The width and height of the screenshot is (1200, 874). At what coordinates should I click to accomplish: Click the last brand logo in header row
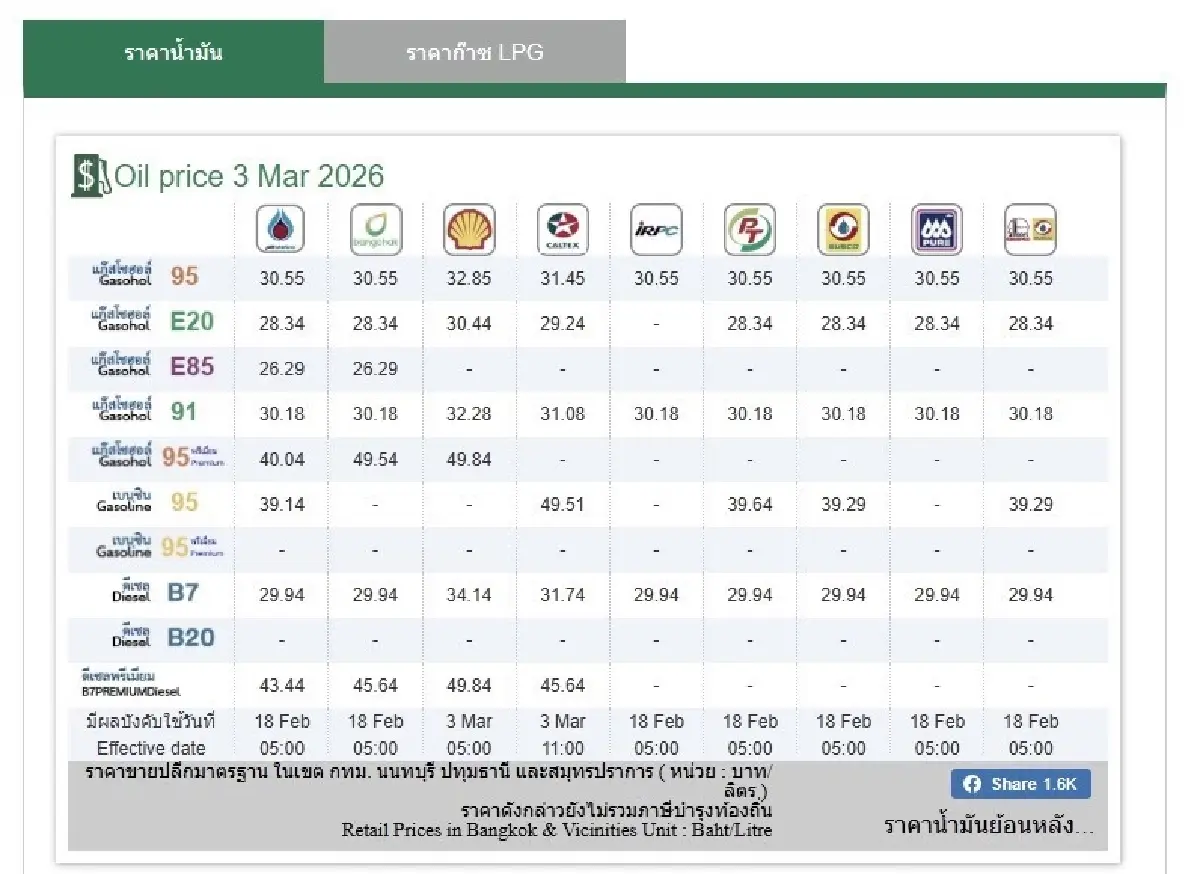click(1030, 230)
